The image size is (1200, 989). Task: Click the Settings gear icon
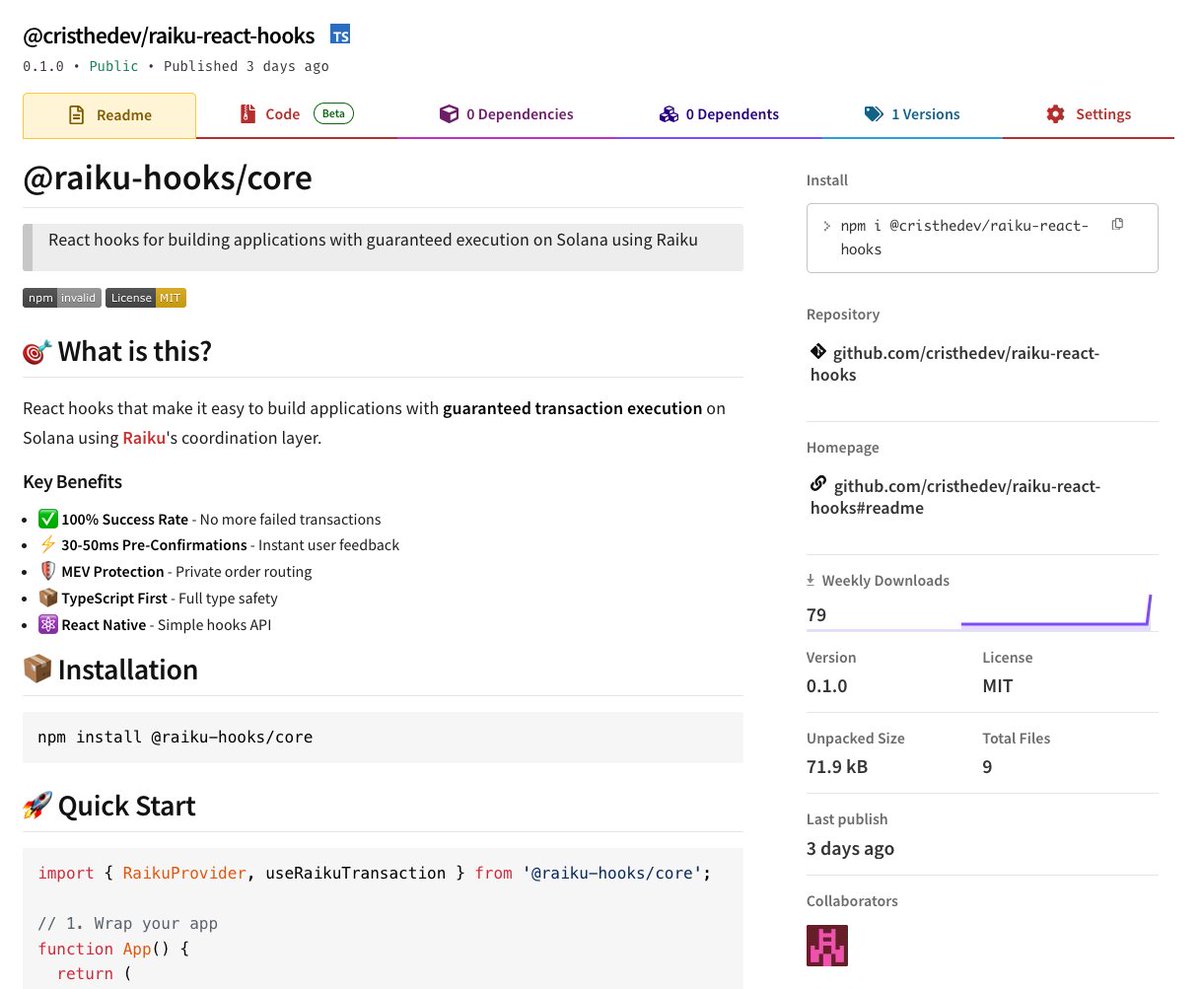pos(1055,114)
